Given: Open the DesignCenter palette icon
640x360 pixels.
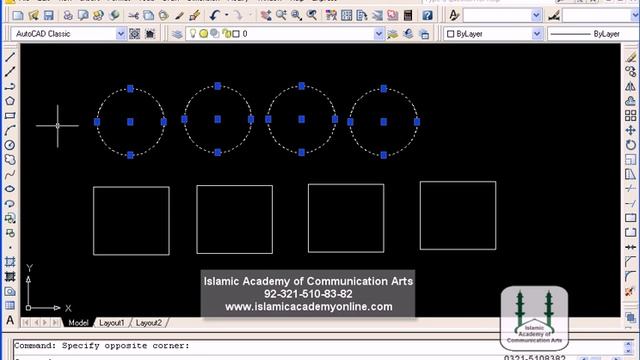Looking at the screenshot, I should [347, 16].
